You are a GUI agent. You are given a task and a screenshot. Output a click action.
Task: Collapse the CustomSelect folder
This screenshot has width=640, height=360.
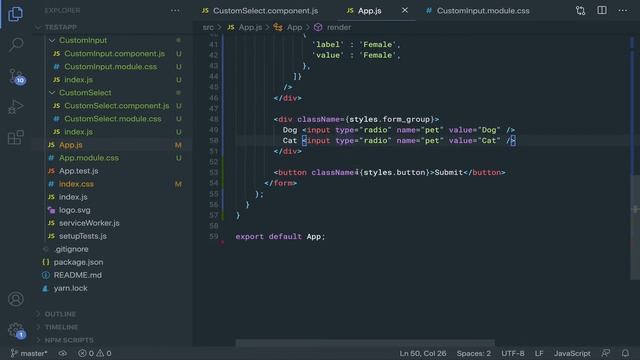85,93
